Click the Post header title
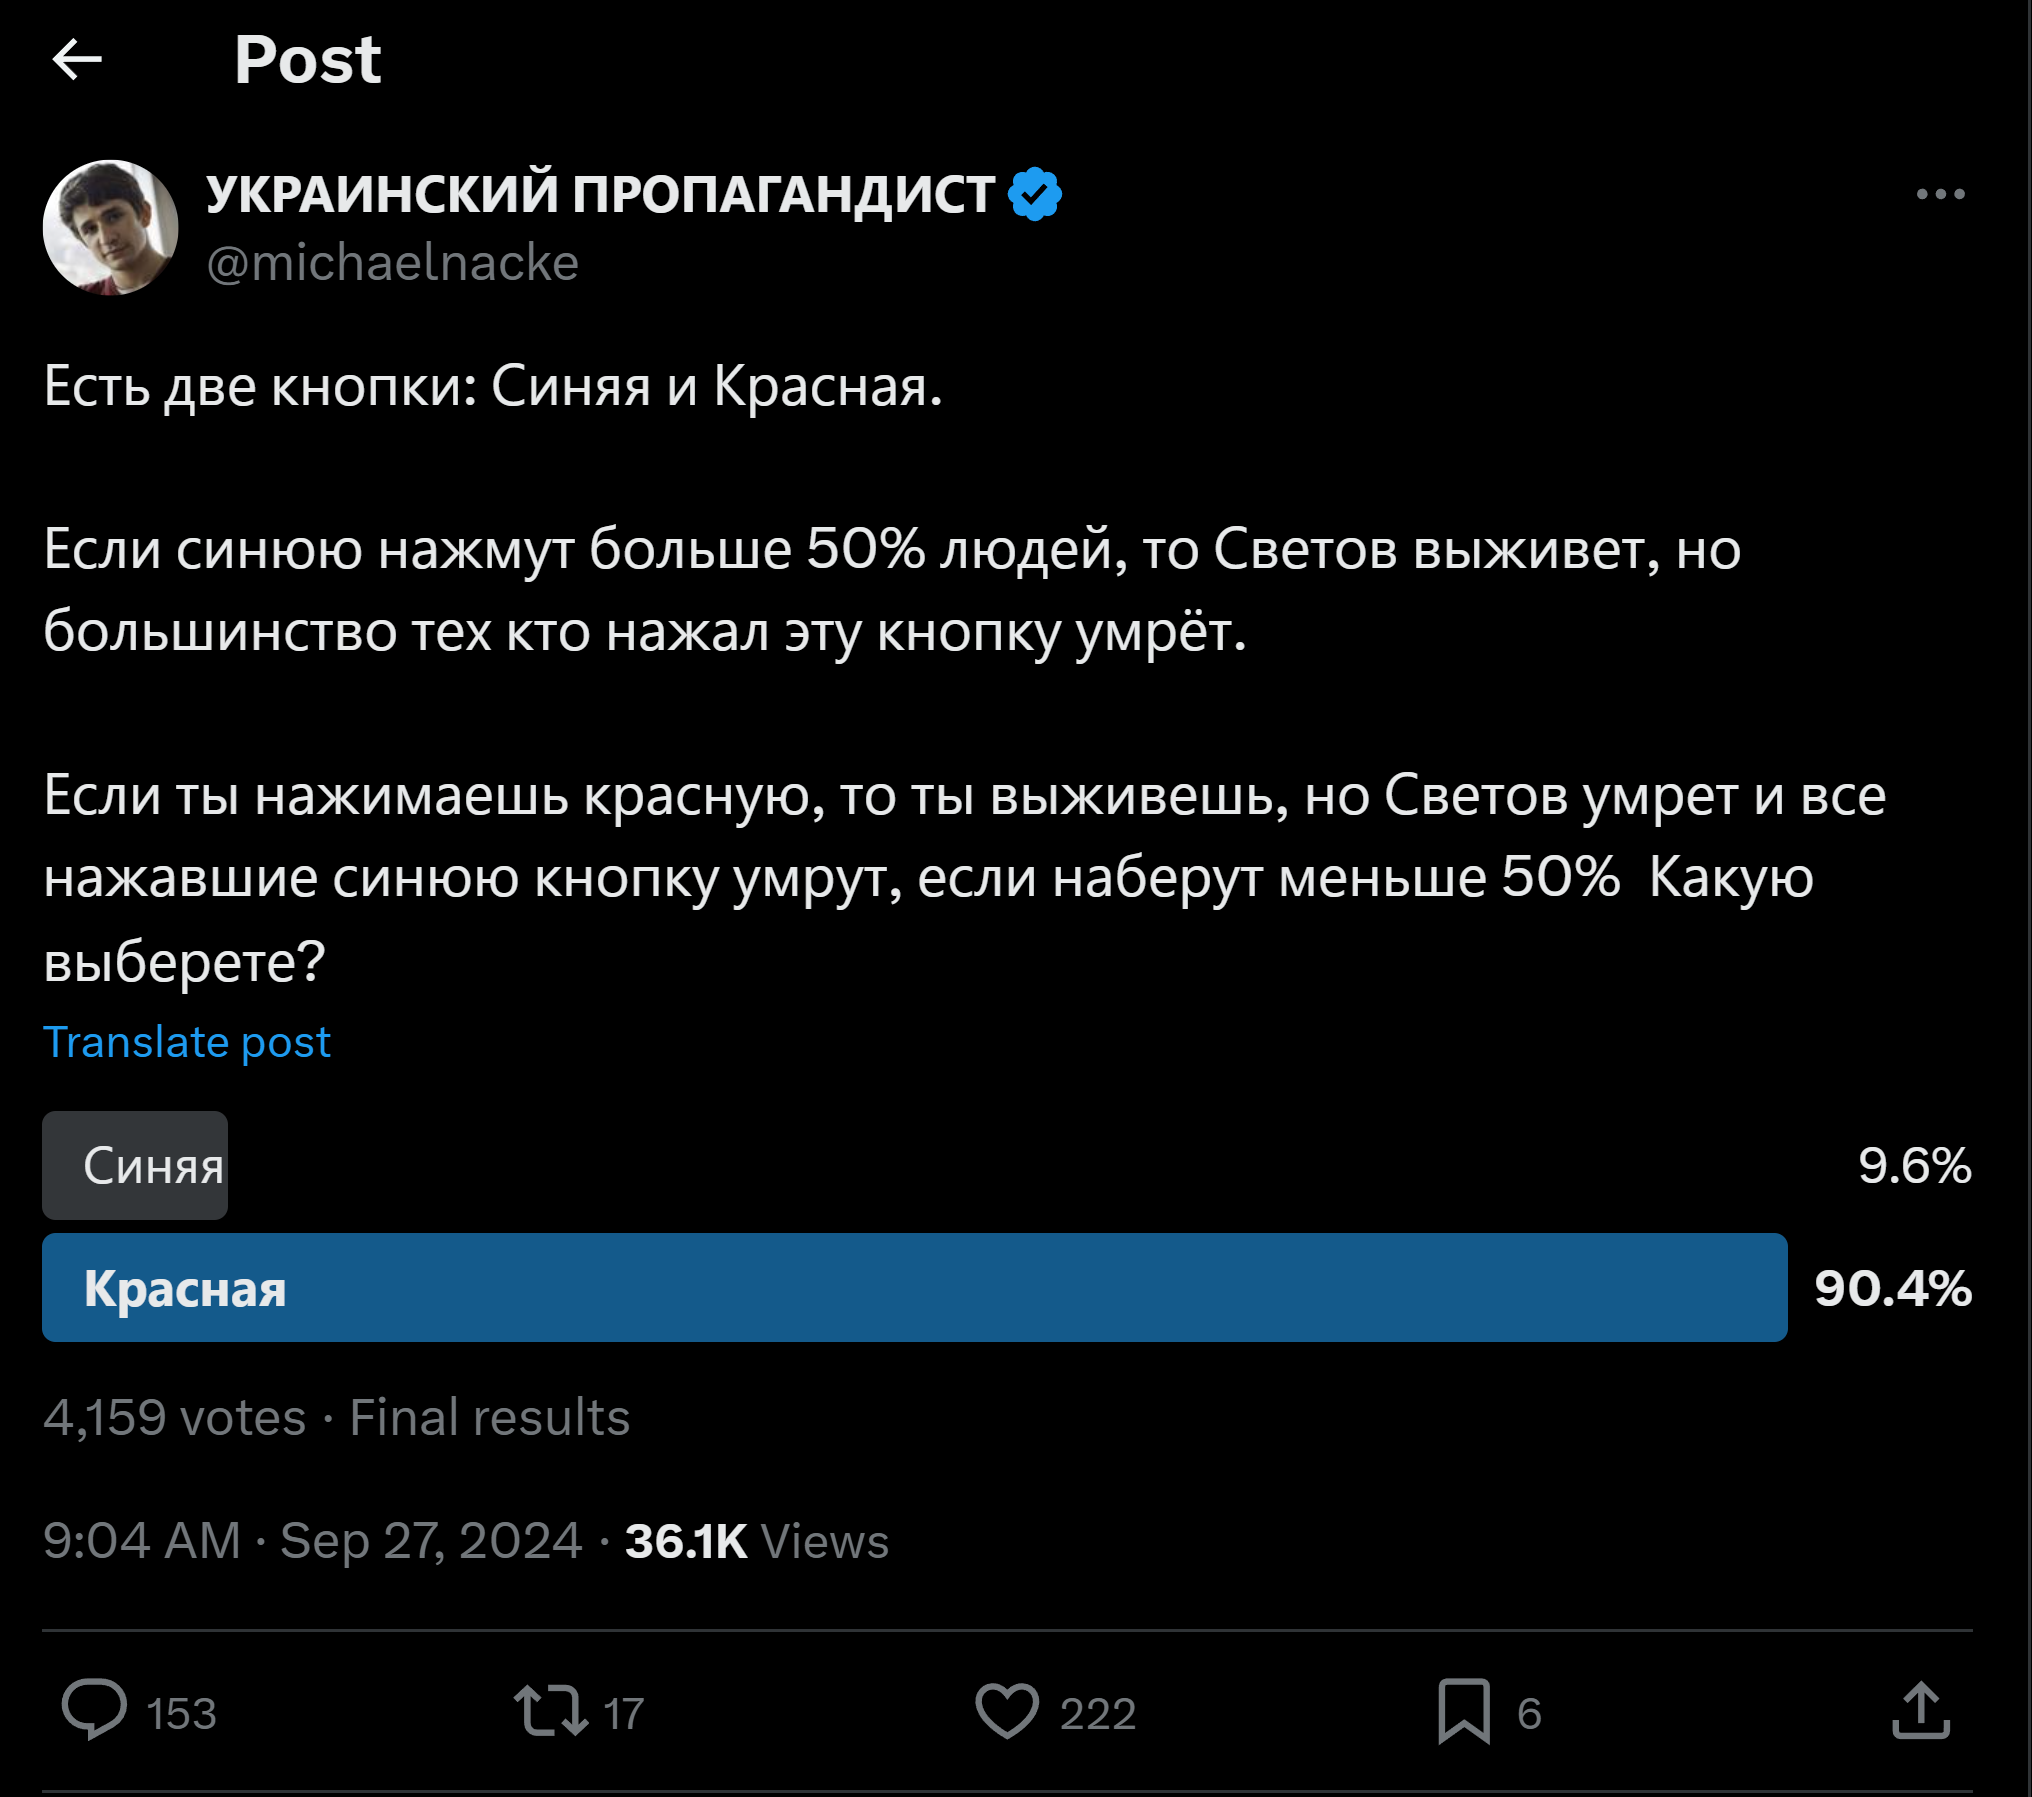Viewport: 2032px width, 1797px height. (307, 60)
